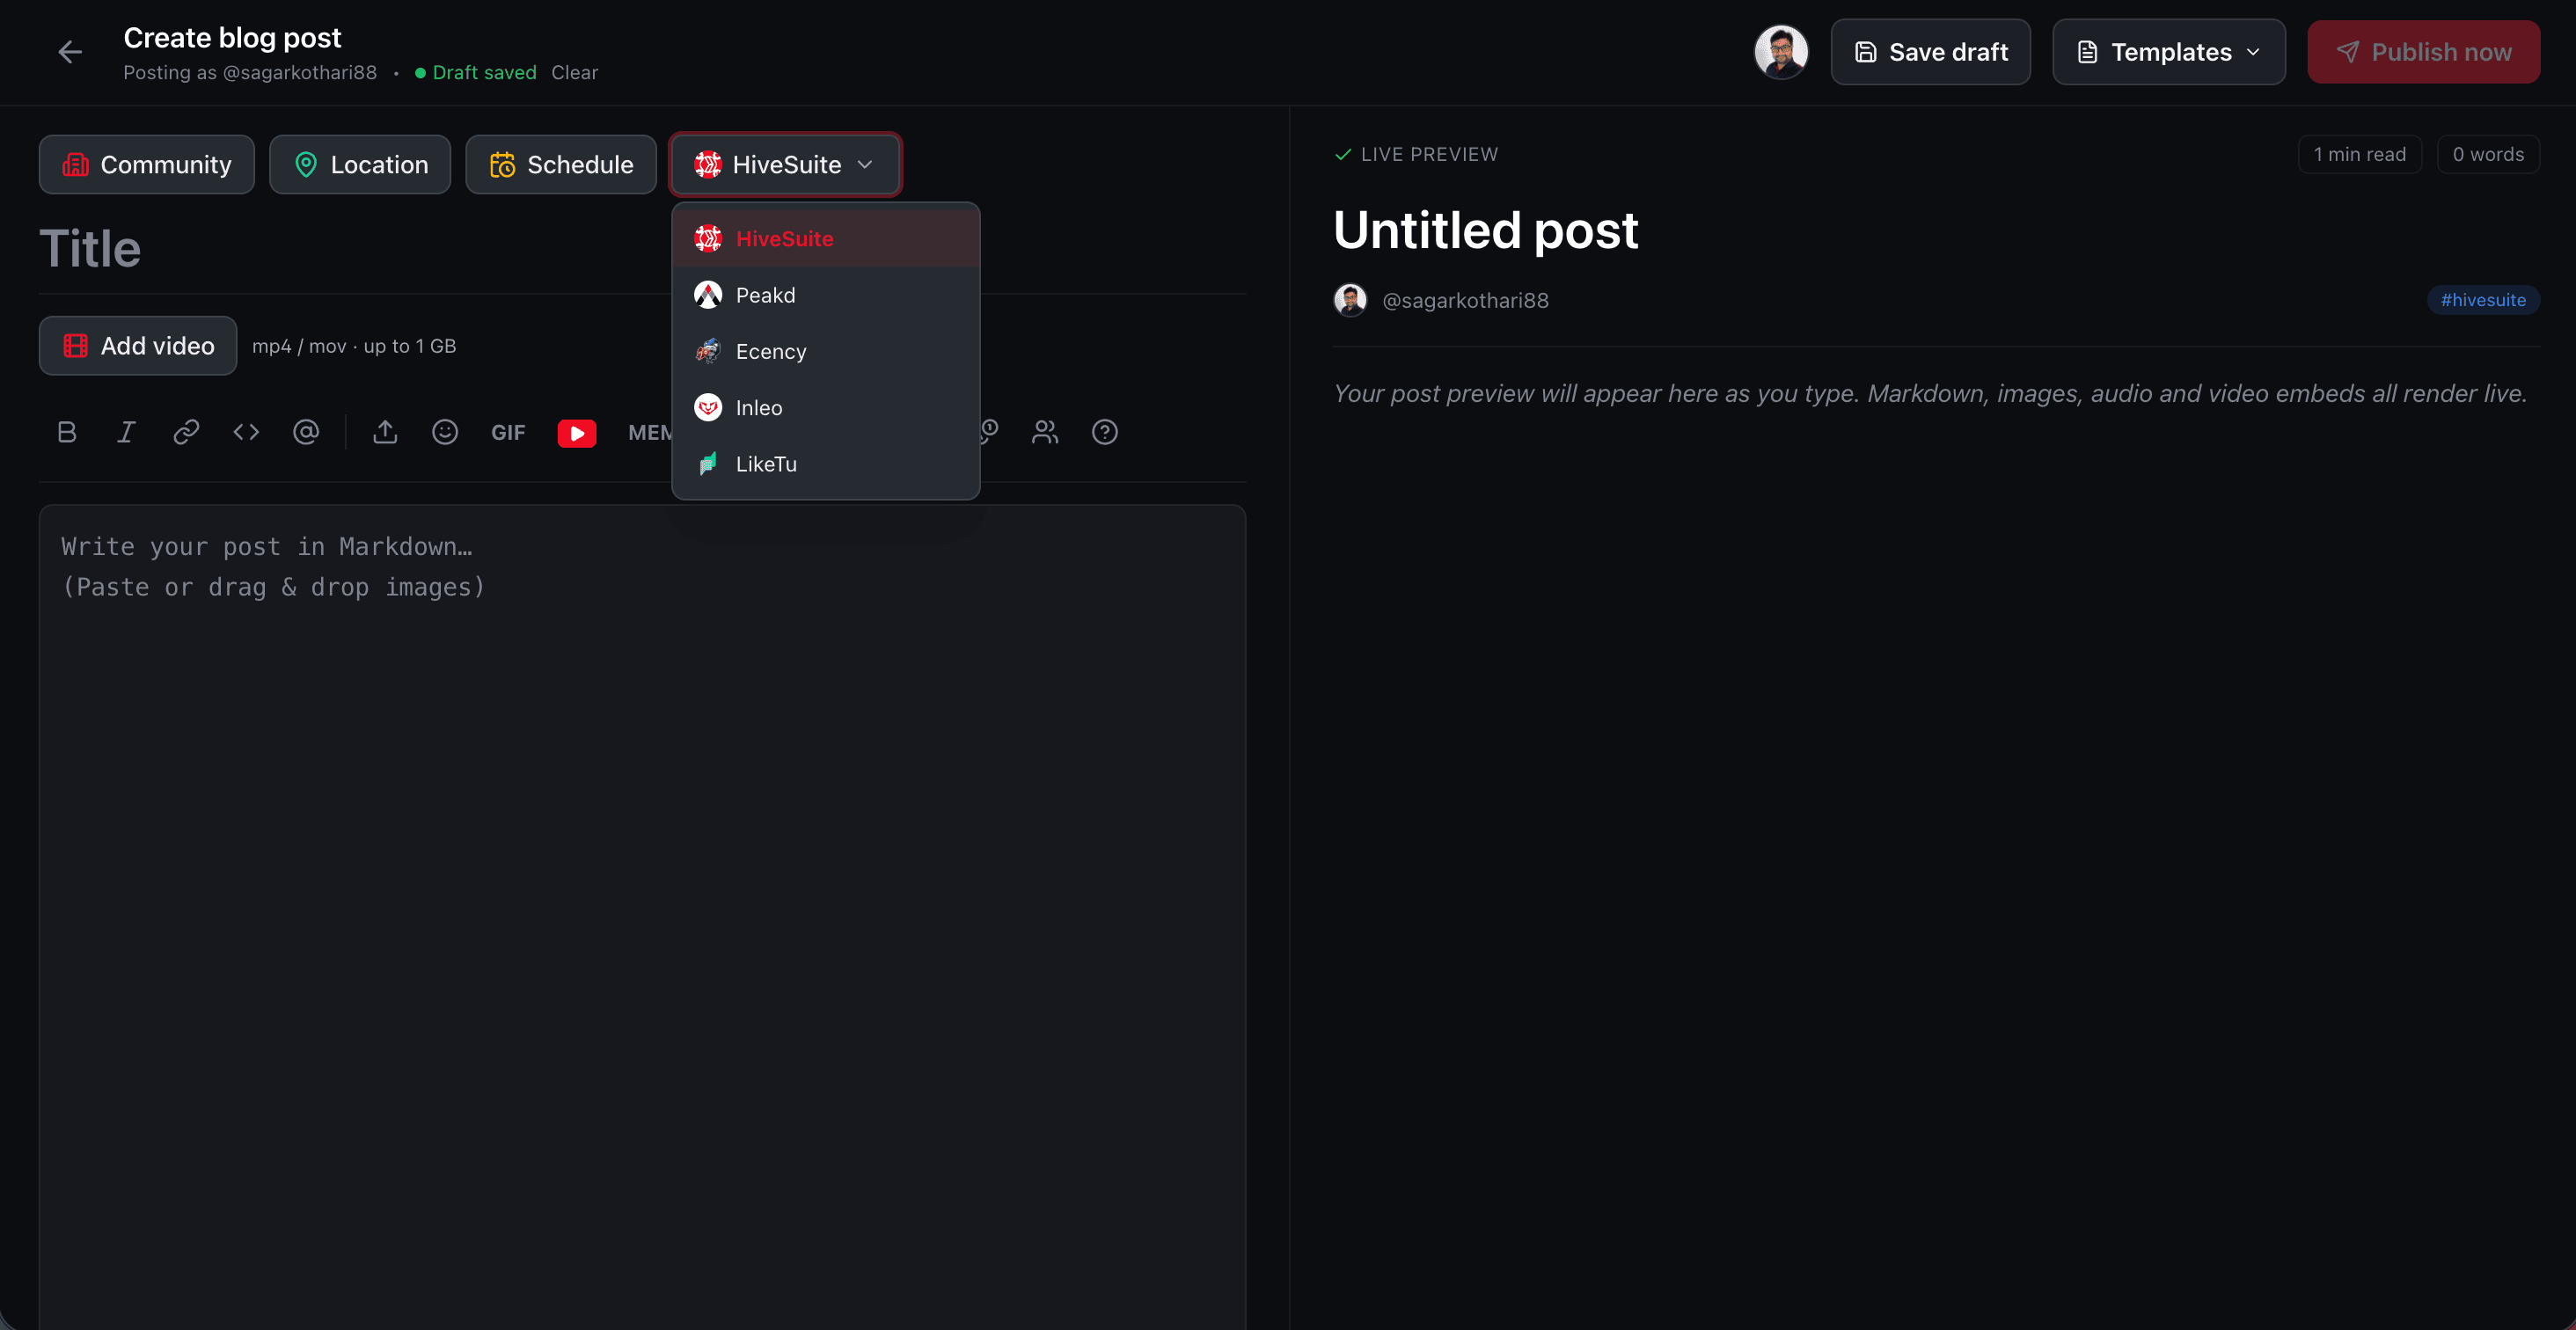Open the Community selector
Viewport: 2576px width, 1330px height.
pyautogui.click(x=147, y=165)
